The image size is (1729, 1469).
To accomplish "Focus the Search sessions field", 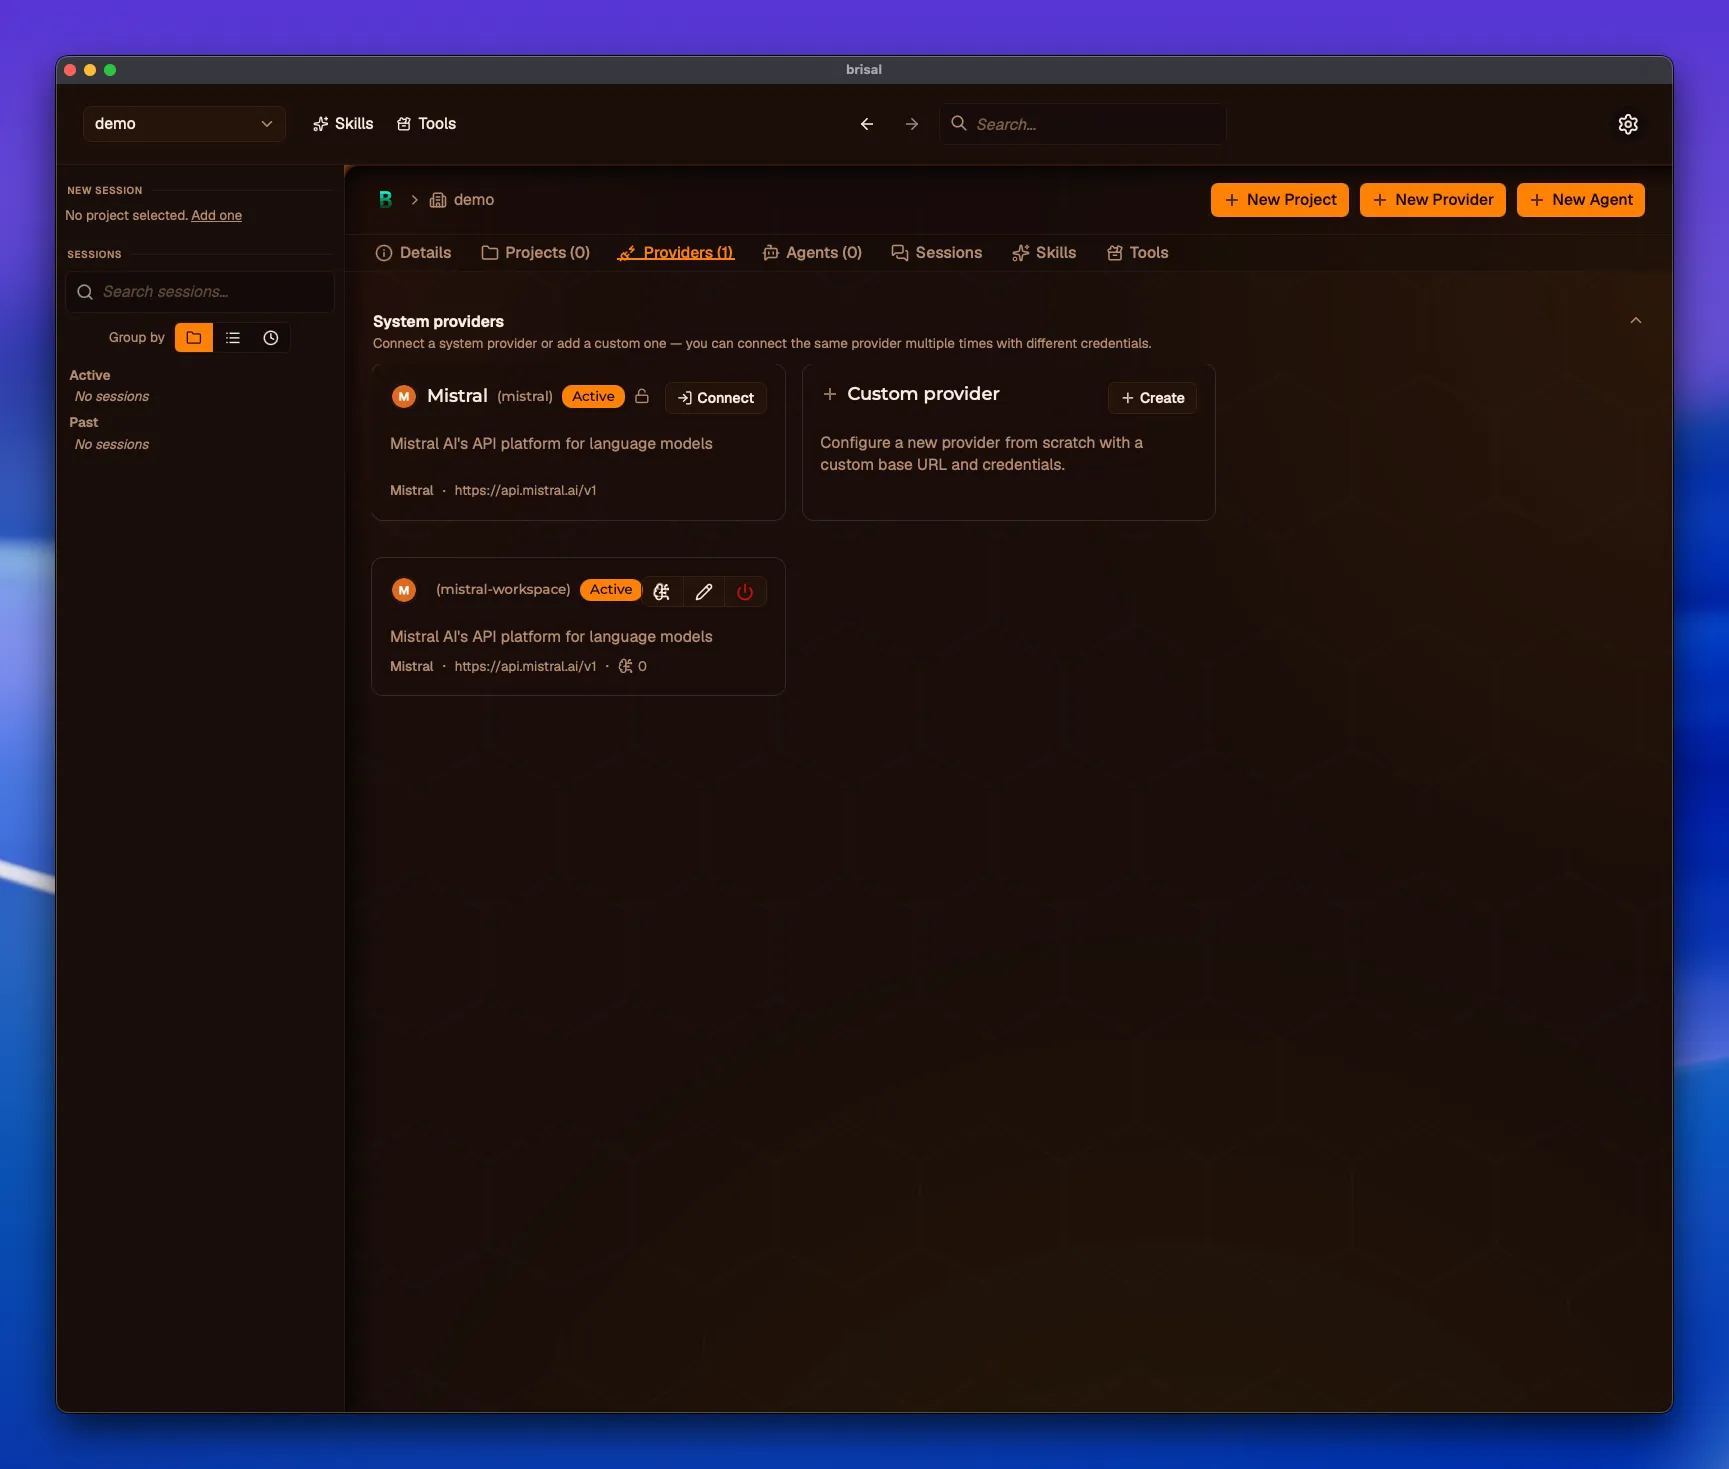I will [x=200, y=292].
